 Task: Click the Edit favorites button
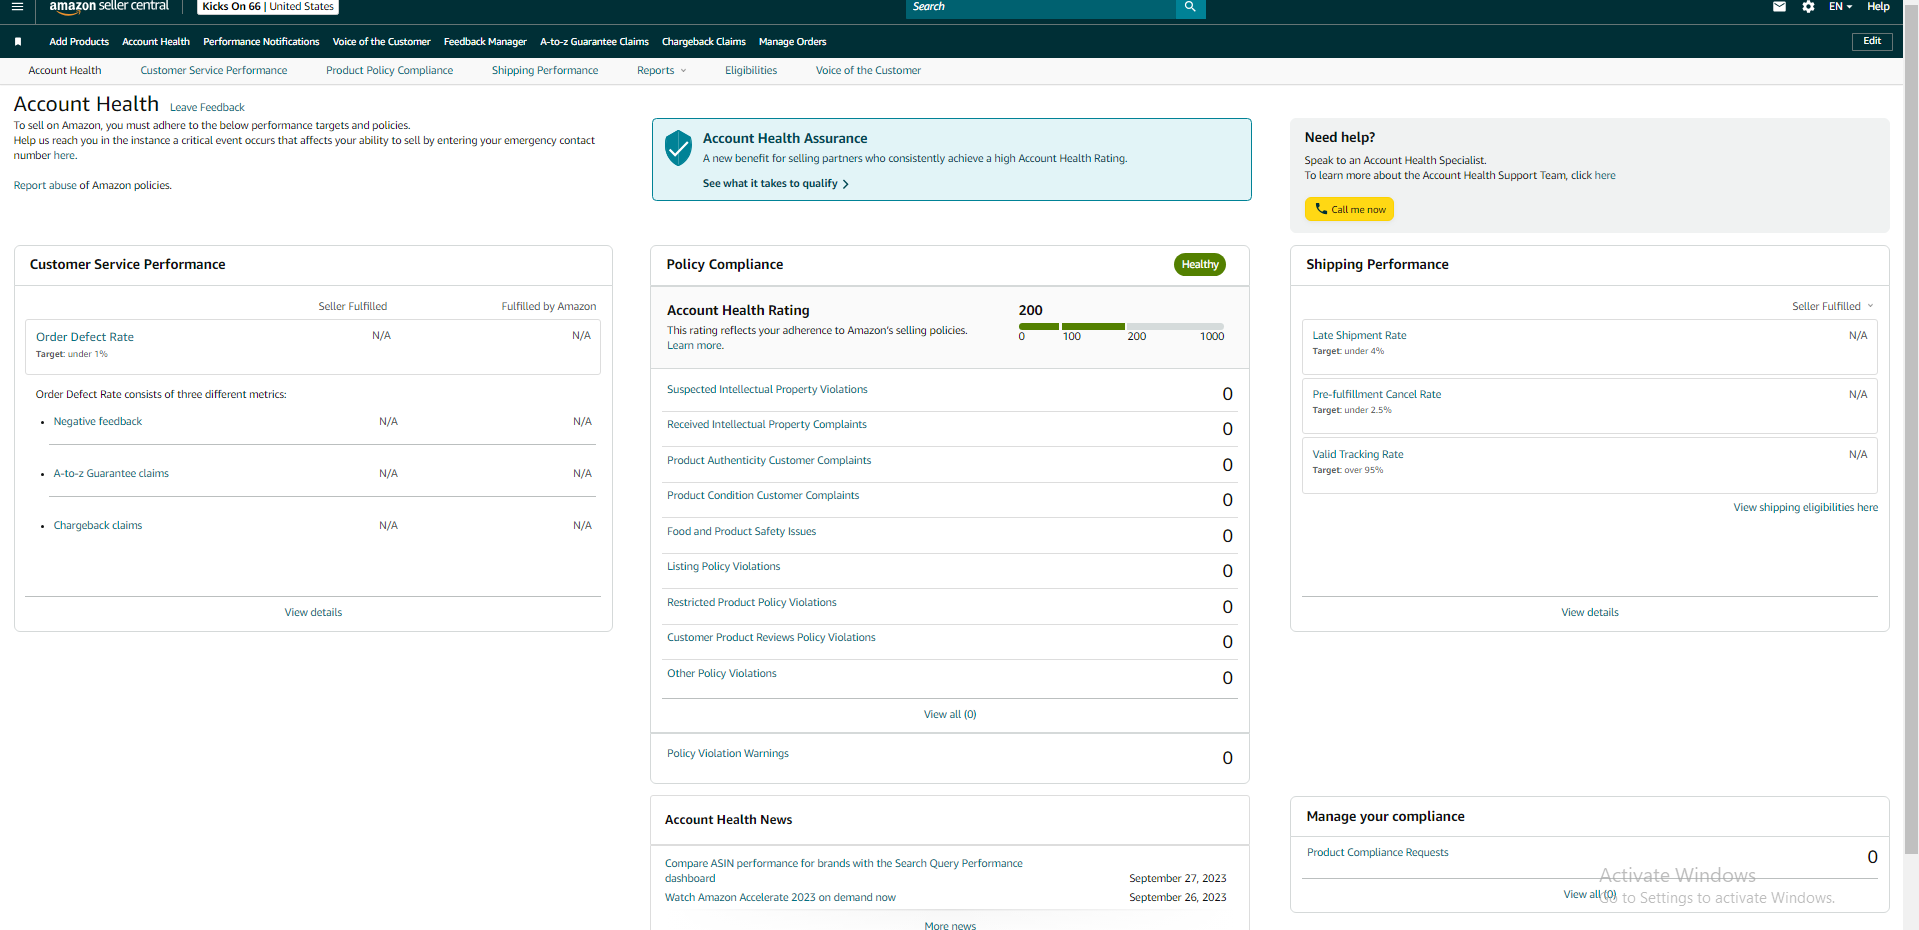1872,41
